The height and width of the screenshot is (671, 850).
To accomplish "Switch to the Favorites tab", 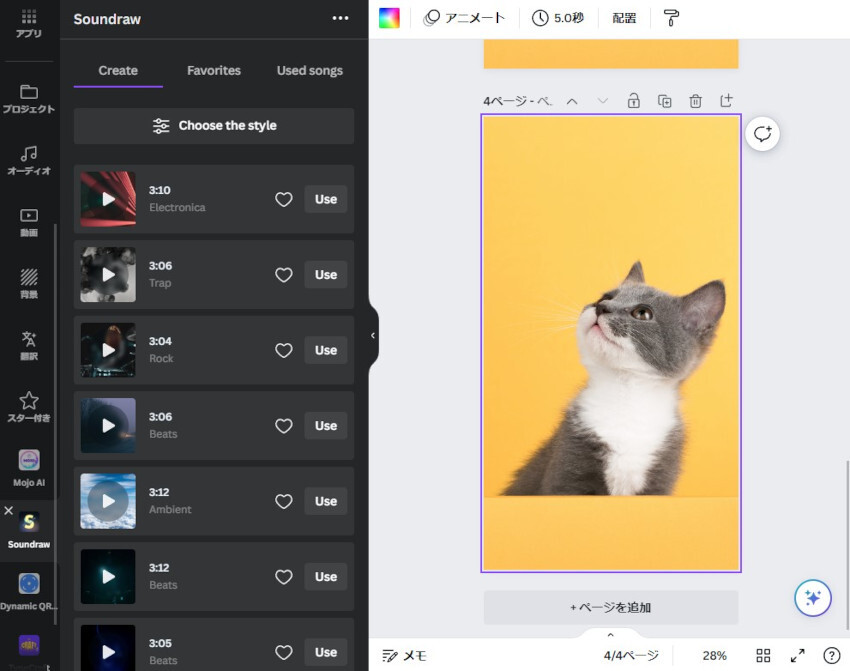I will 214,71.
